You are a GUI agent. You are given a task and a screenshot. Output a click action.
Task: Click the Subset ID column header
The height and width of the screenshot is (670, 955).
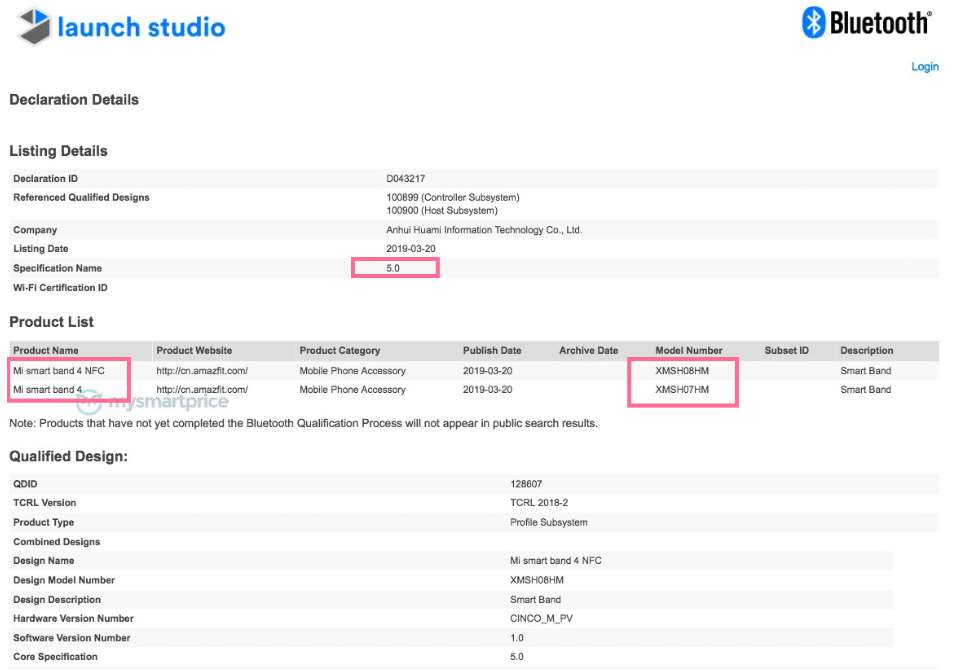786,351
